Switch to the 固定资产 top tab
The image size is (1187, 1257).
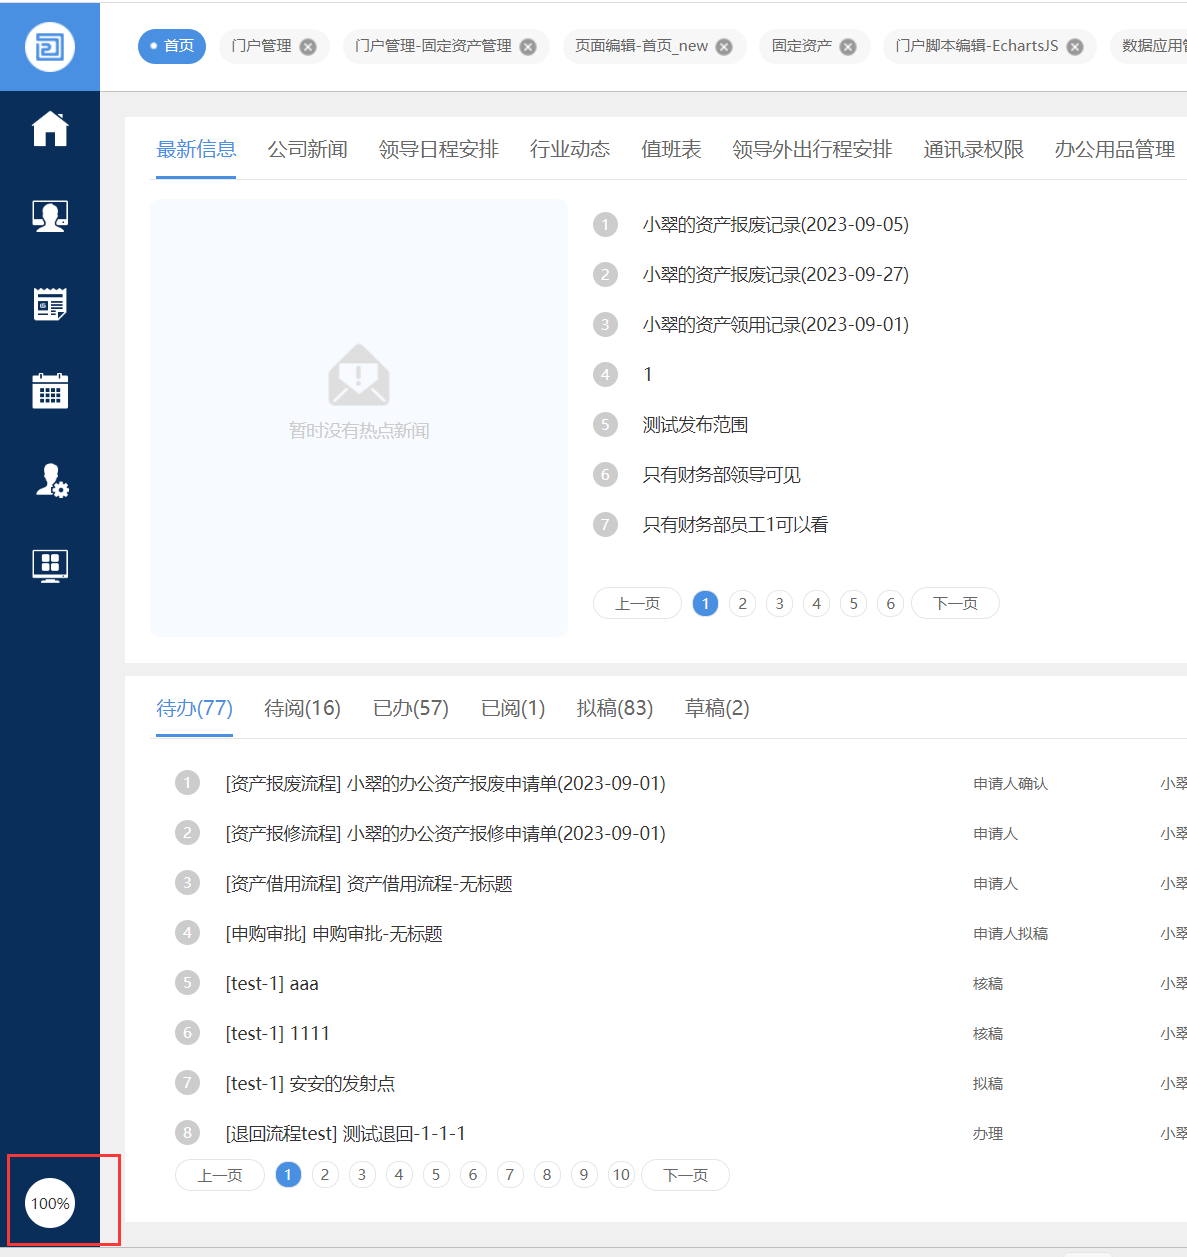pos(802,46)
